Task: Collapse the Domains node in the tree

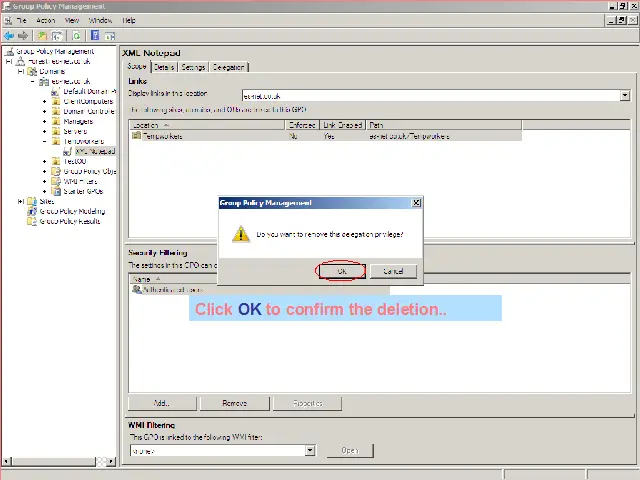Action: coord(21,71)
